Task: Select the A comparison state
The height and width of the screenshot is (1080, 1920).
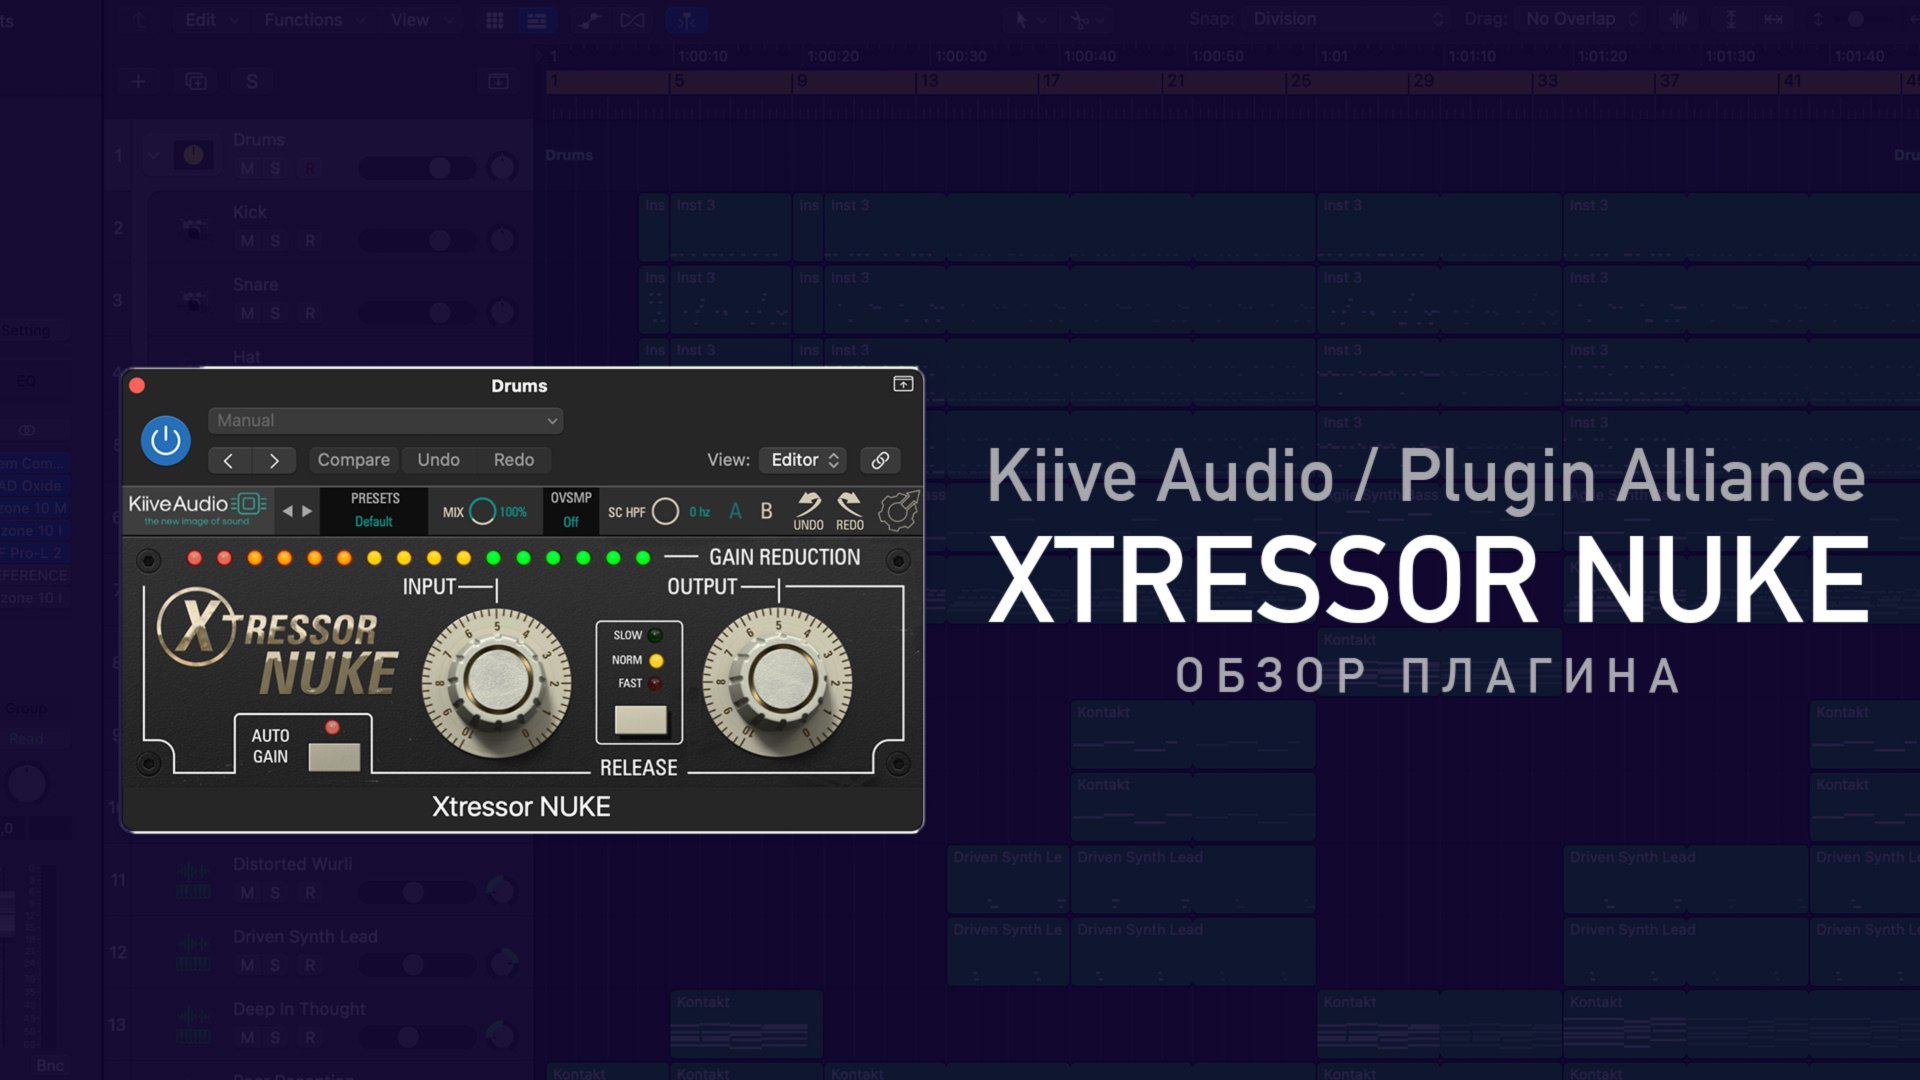Action: click(735, 511)
